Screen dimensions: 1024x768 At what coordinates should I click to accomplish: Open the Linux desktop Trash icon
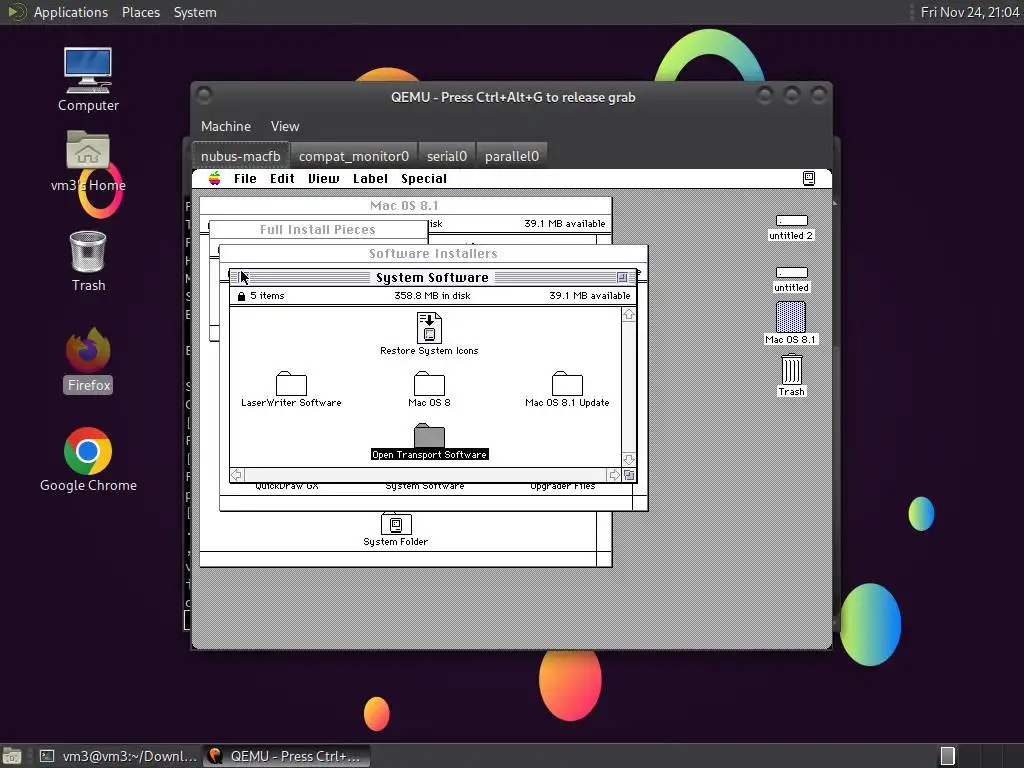tap(88, 261)
